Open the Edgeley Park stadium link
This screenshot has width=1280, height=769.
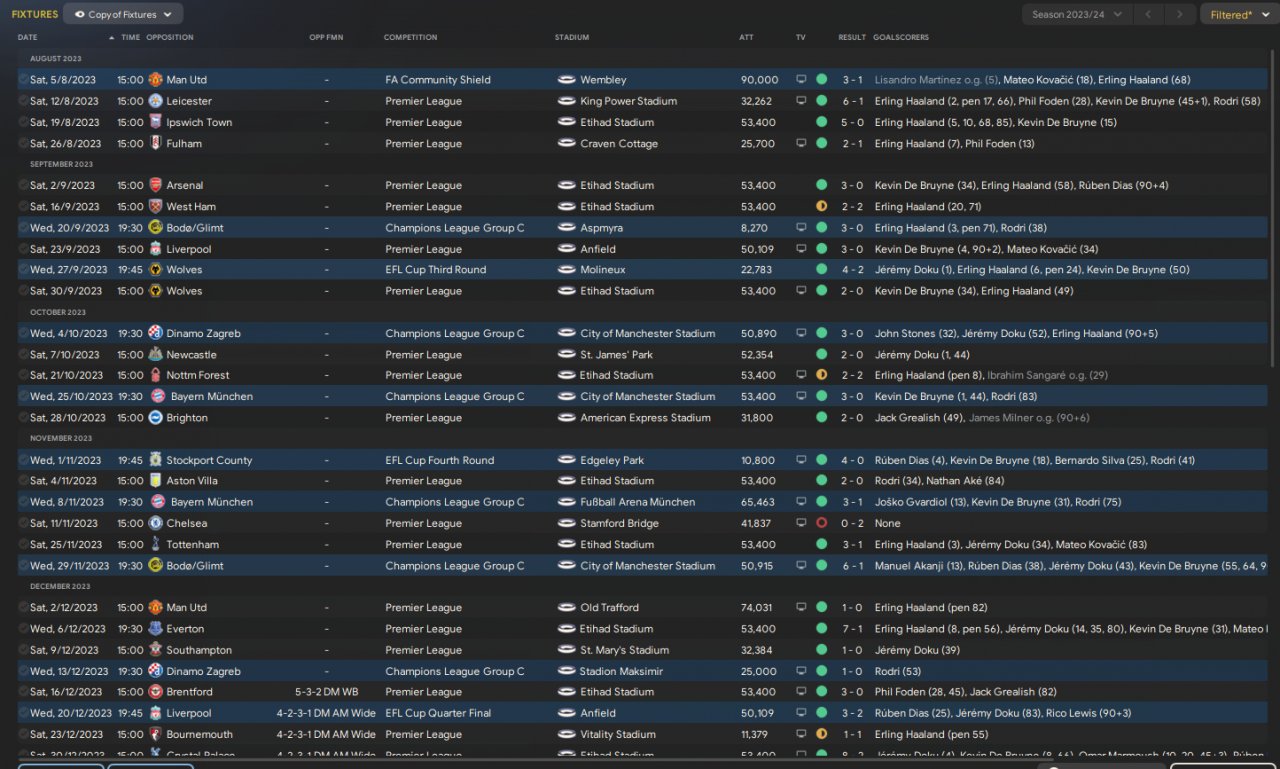point(612,460)
